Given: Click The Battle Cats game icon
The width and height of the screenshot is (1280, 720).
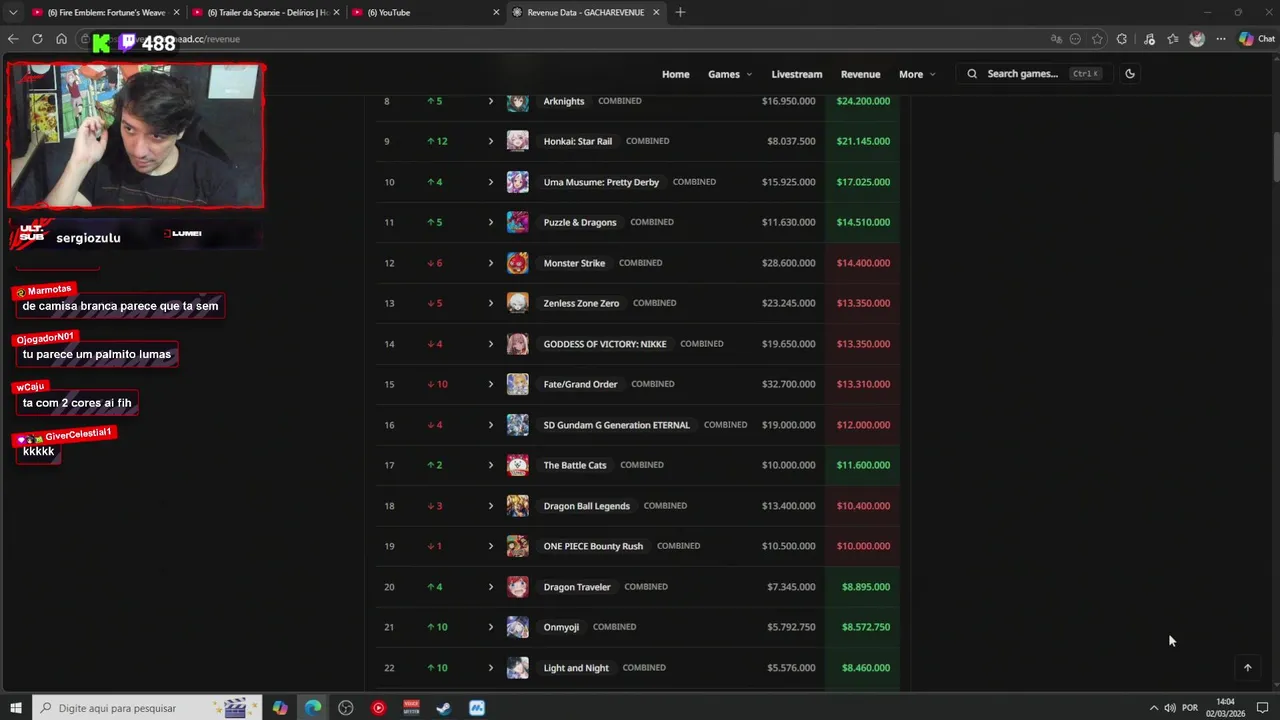Looking at the screenshot, I should pos(517,465).
